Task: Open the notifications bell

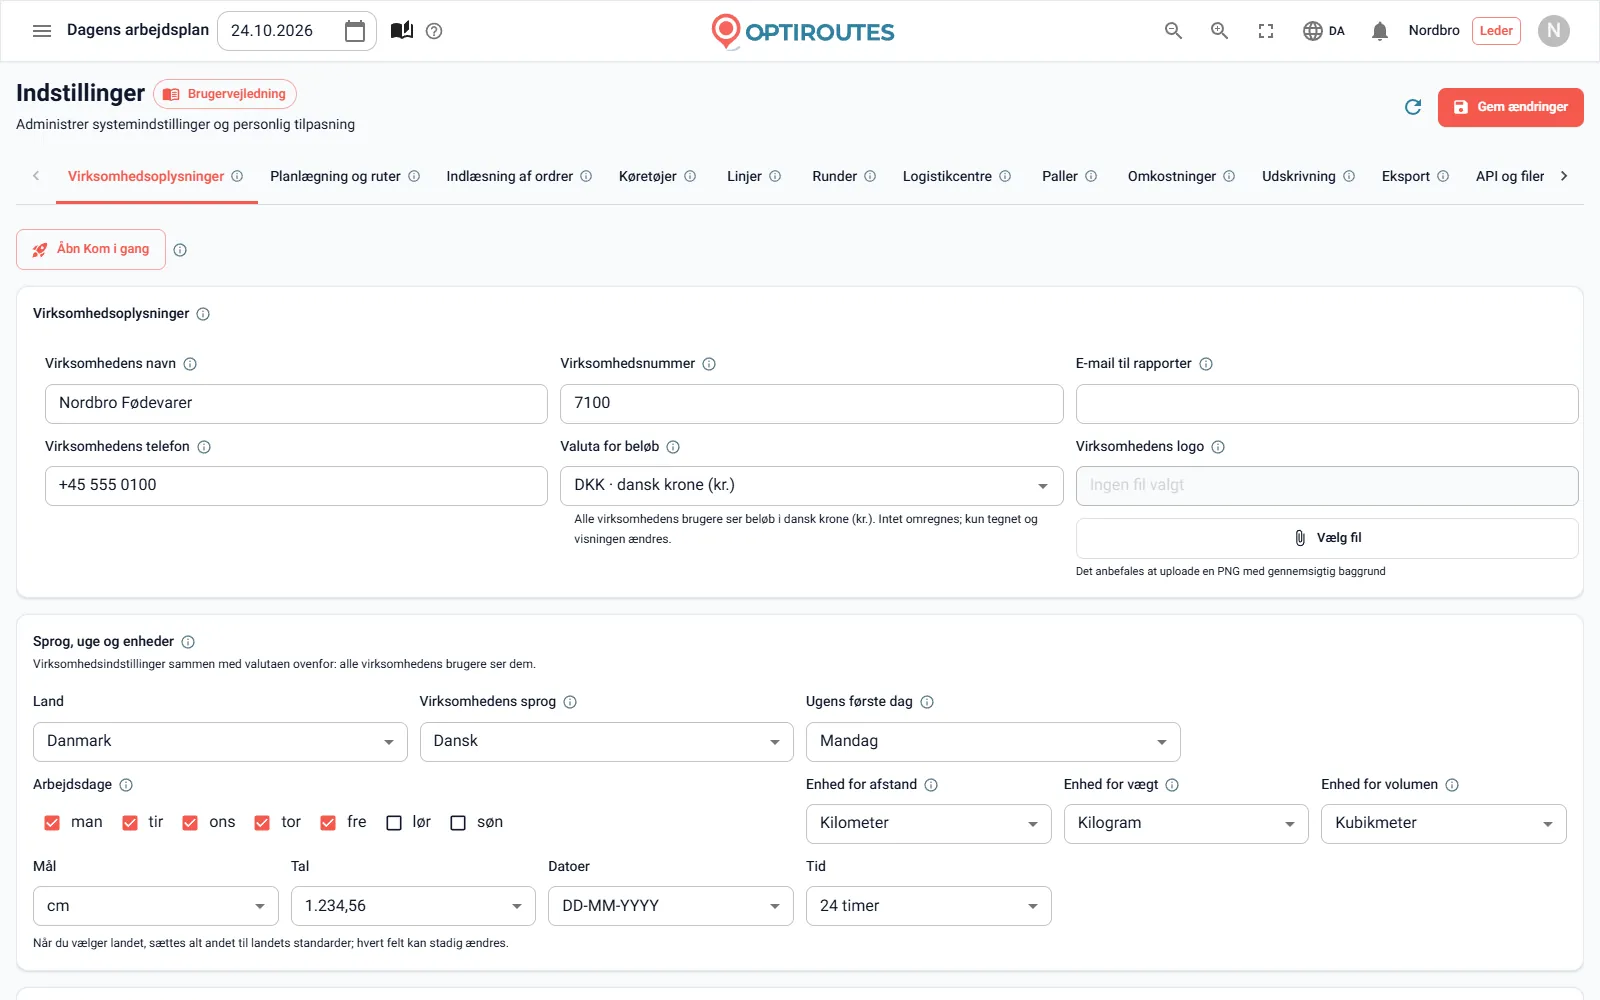Action: 1380,31
